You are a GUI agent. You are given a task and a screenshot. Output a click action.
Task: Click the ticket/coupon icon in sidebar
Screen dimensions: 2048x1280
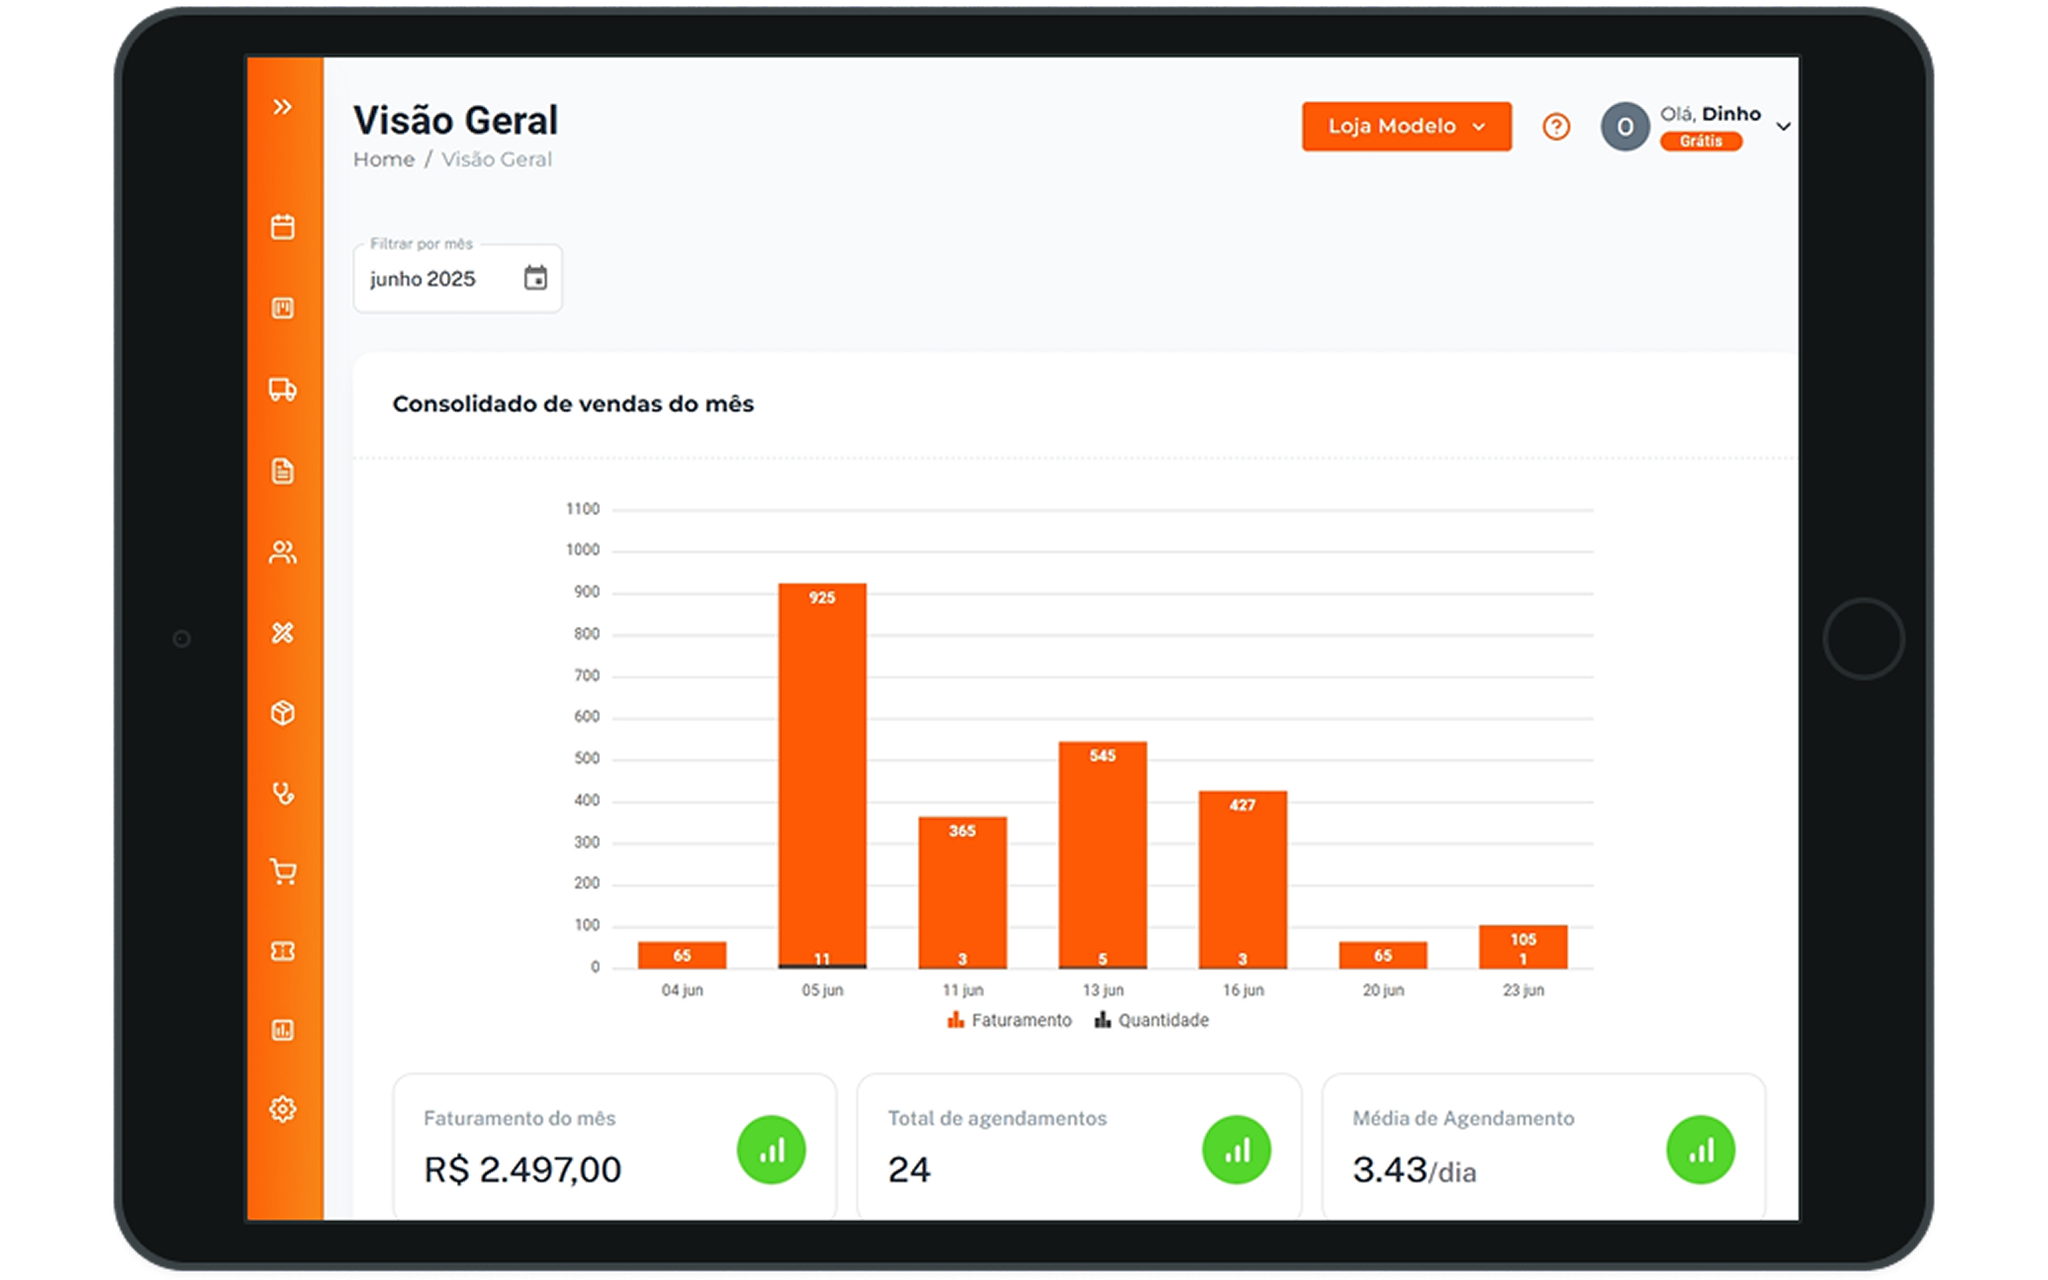point(283,950)
